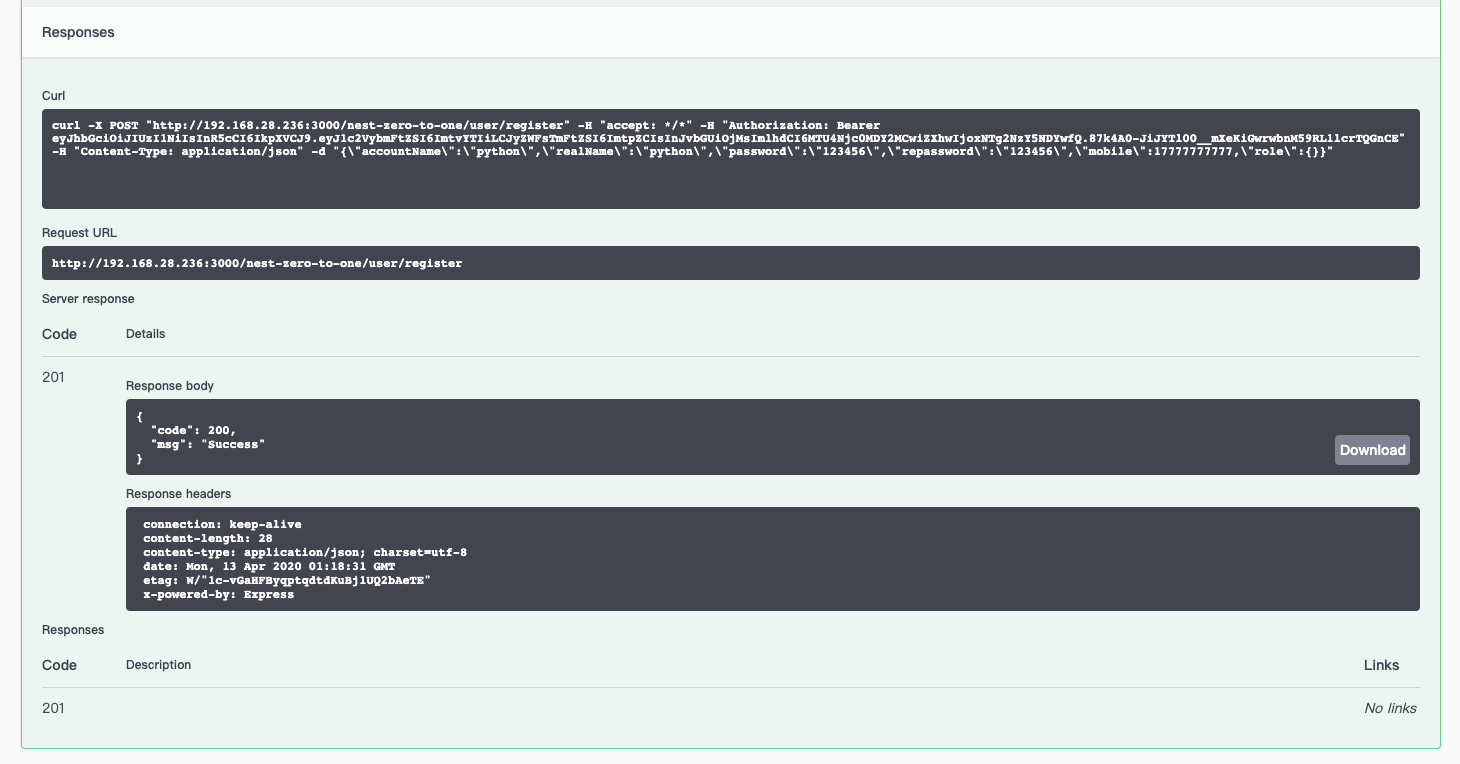
Task: Click the x-powered-by: Express header line
Action: point(218,594)
